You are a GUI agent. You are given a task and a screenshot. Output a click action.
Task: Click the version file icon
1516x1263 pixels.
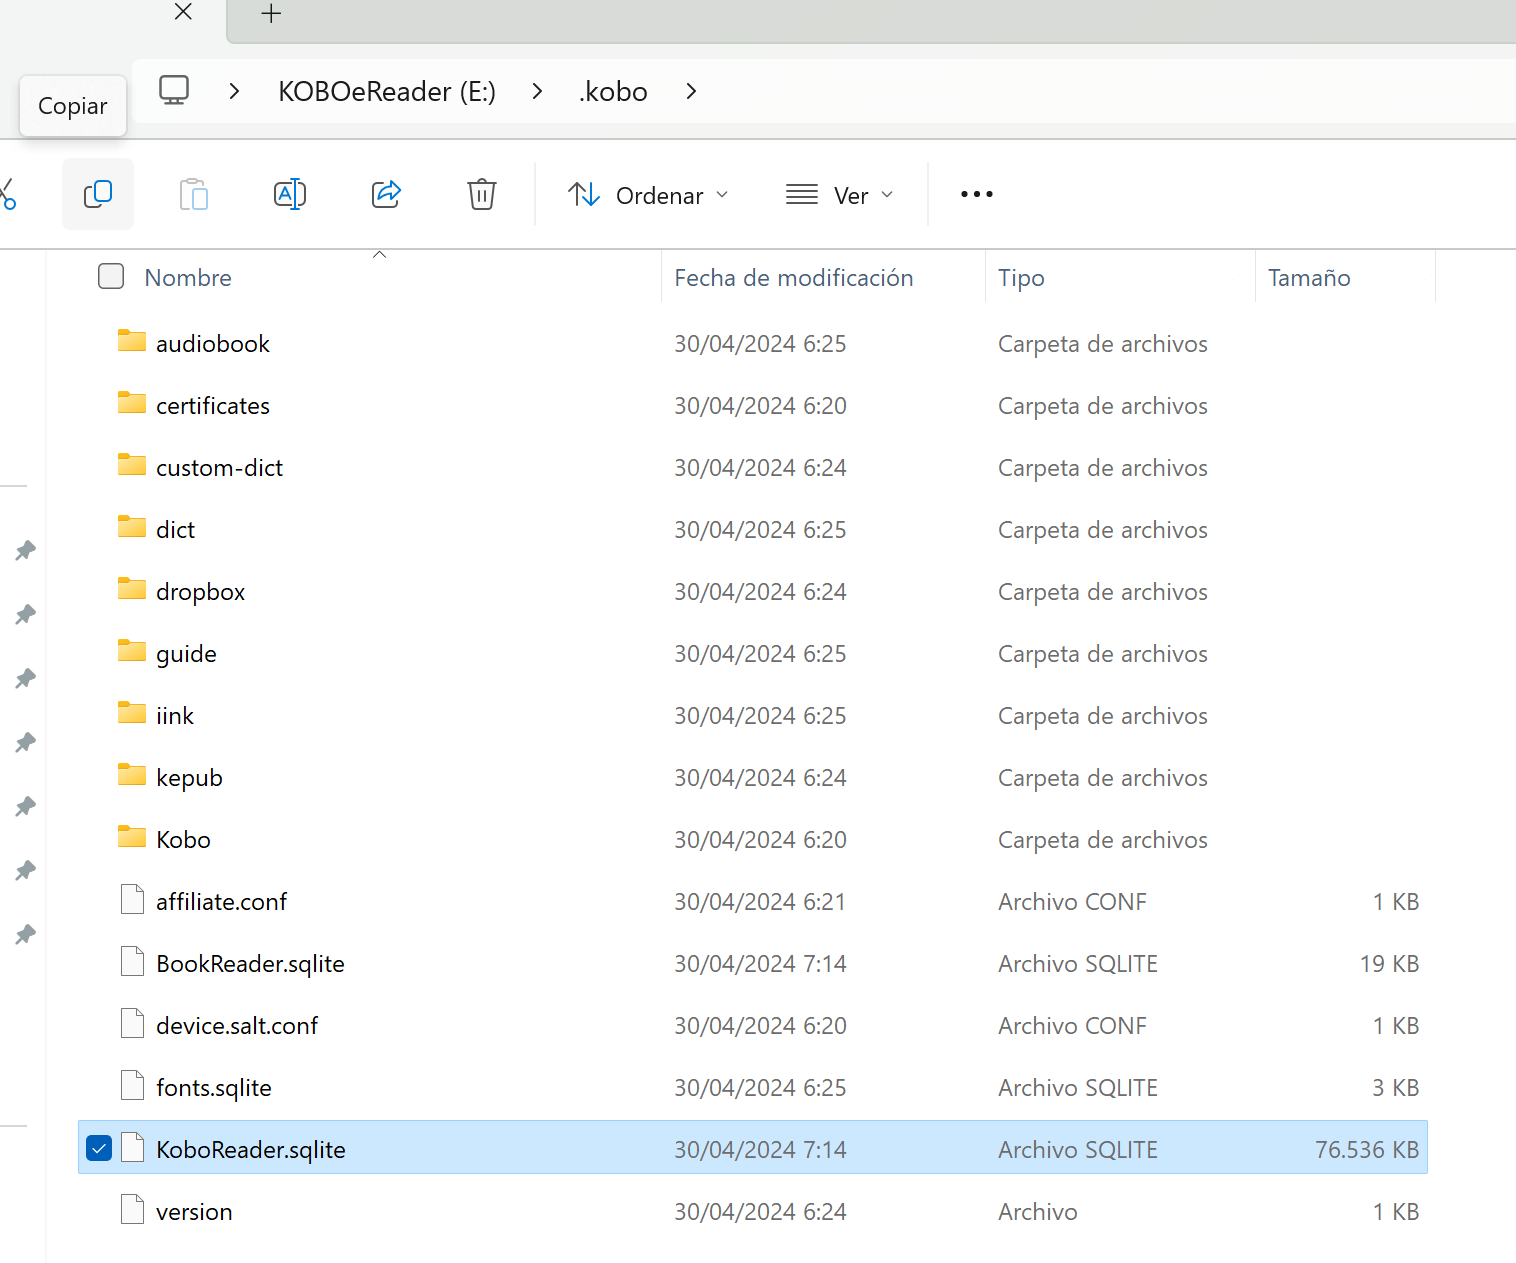coord(132,1210)
